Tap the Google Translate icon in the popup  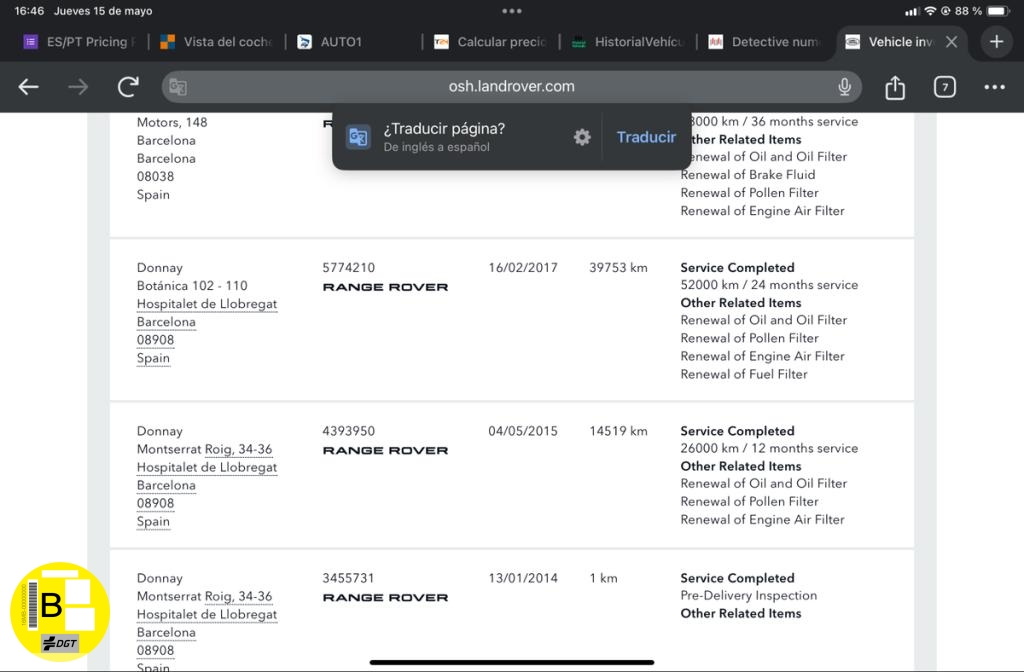pos(358,137)
